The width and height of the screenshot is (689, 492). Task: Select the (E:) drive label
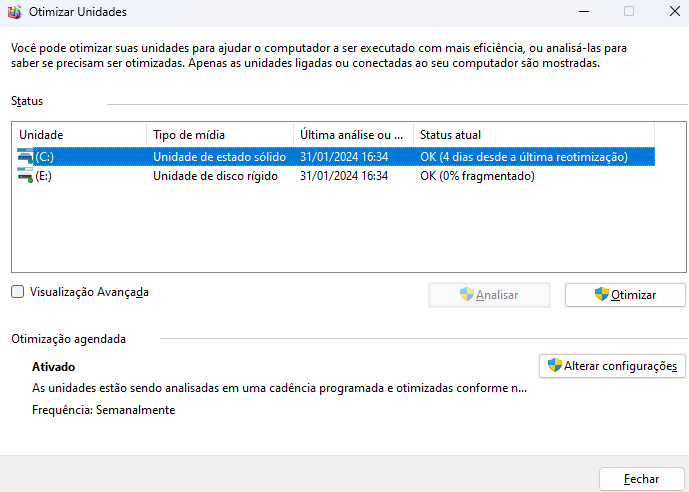44,176
